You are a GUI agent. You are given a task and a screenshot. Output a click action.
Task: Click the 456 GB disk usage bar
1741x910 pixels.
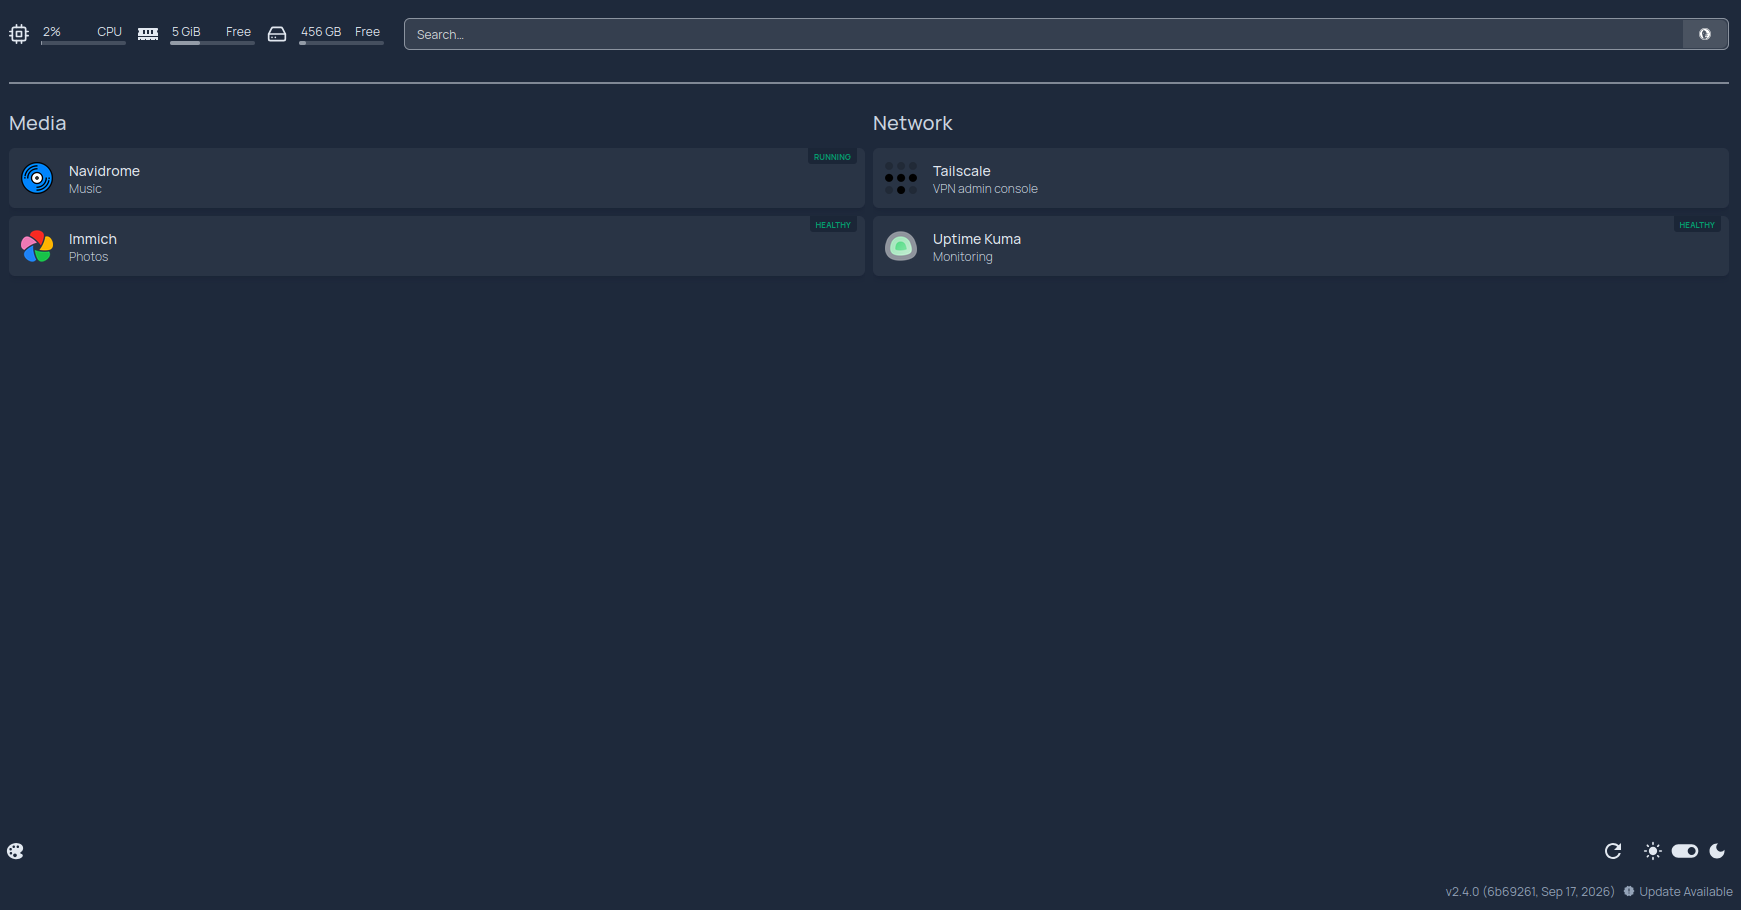coord(341,43)
